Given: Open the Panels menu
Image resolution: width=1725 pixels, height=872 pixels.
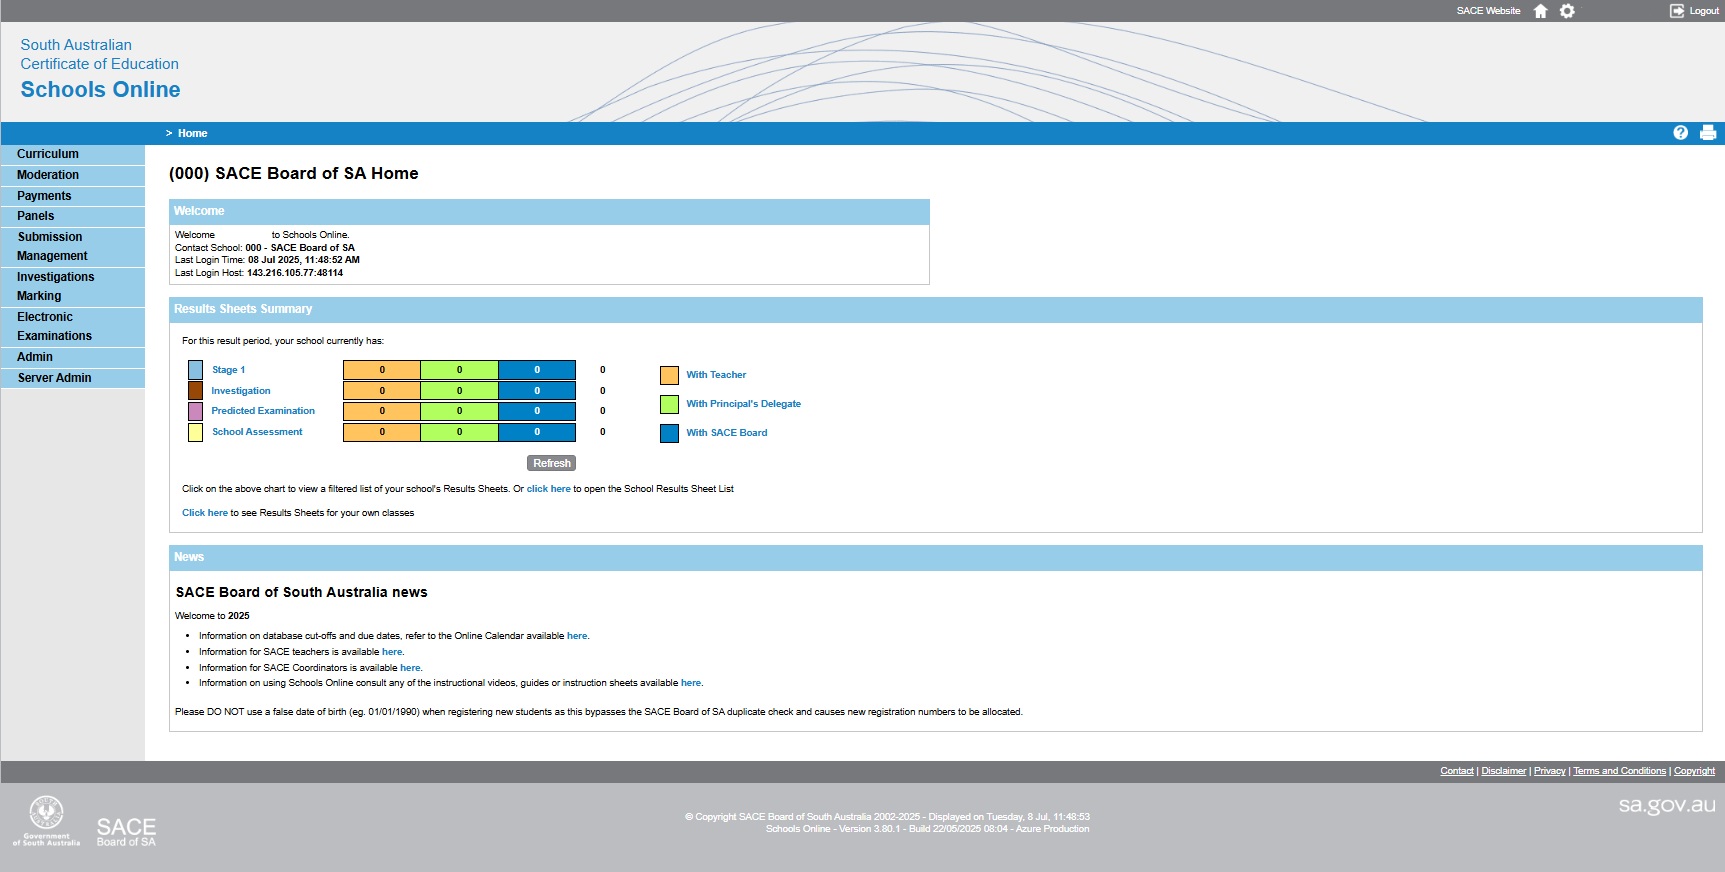Looking at the screenshot, I should pos(73,216).
